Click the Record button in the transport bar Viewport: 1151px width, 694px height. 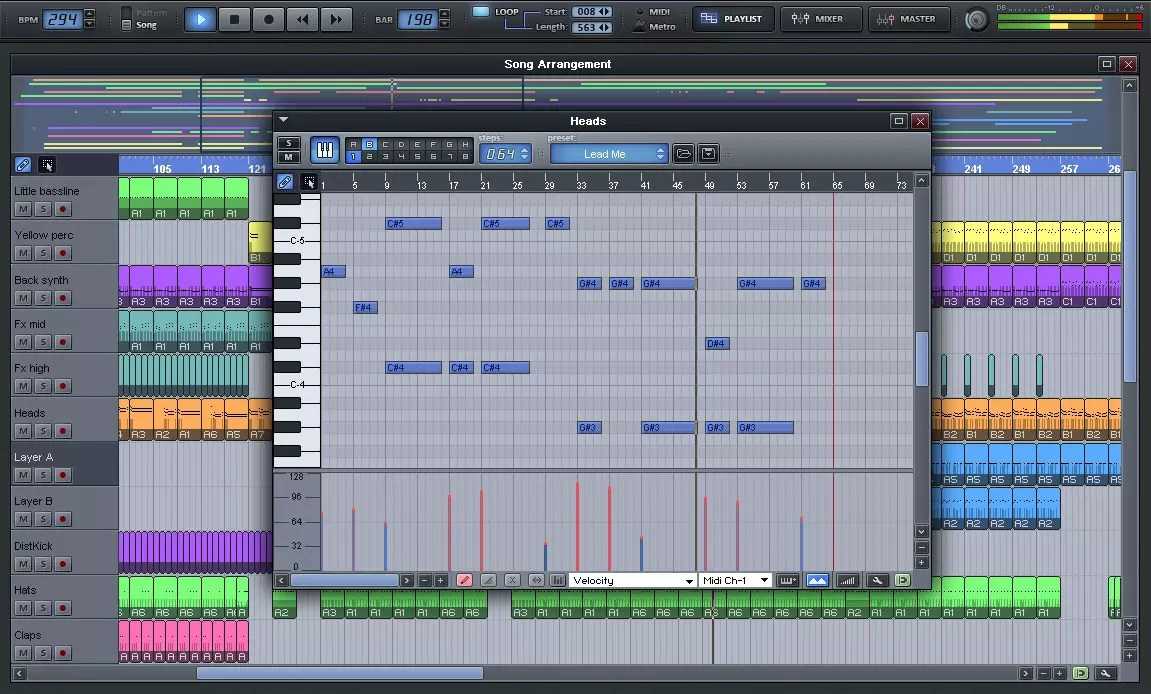coord(268,19)
